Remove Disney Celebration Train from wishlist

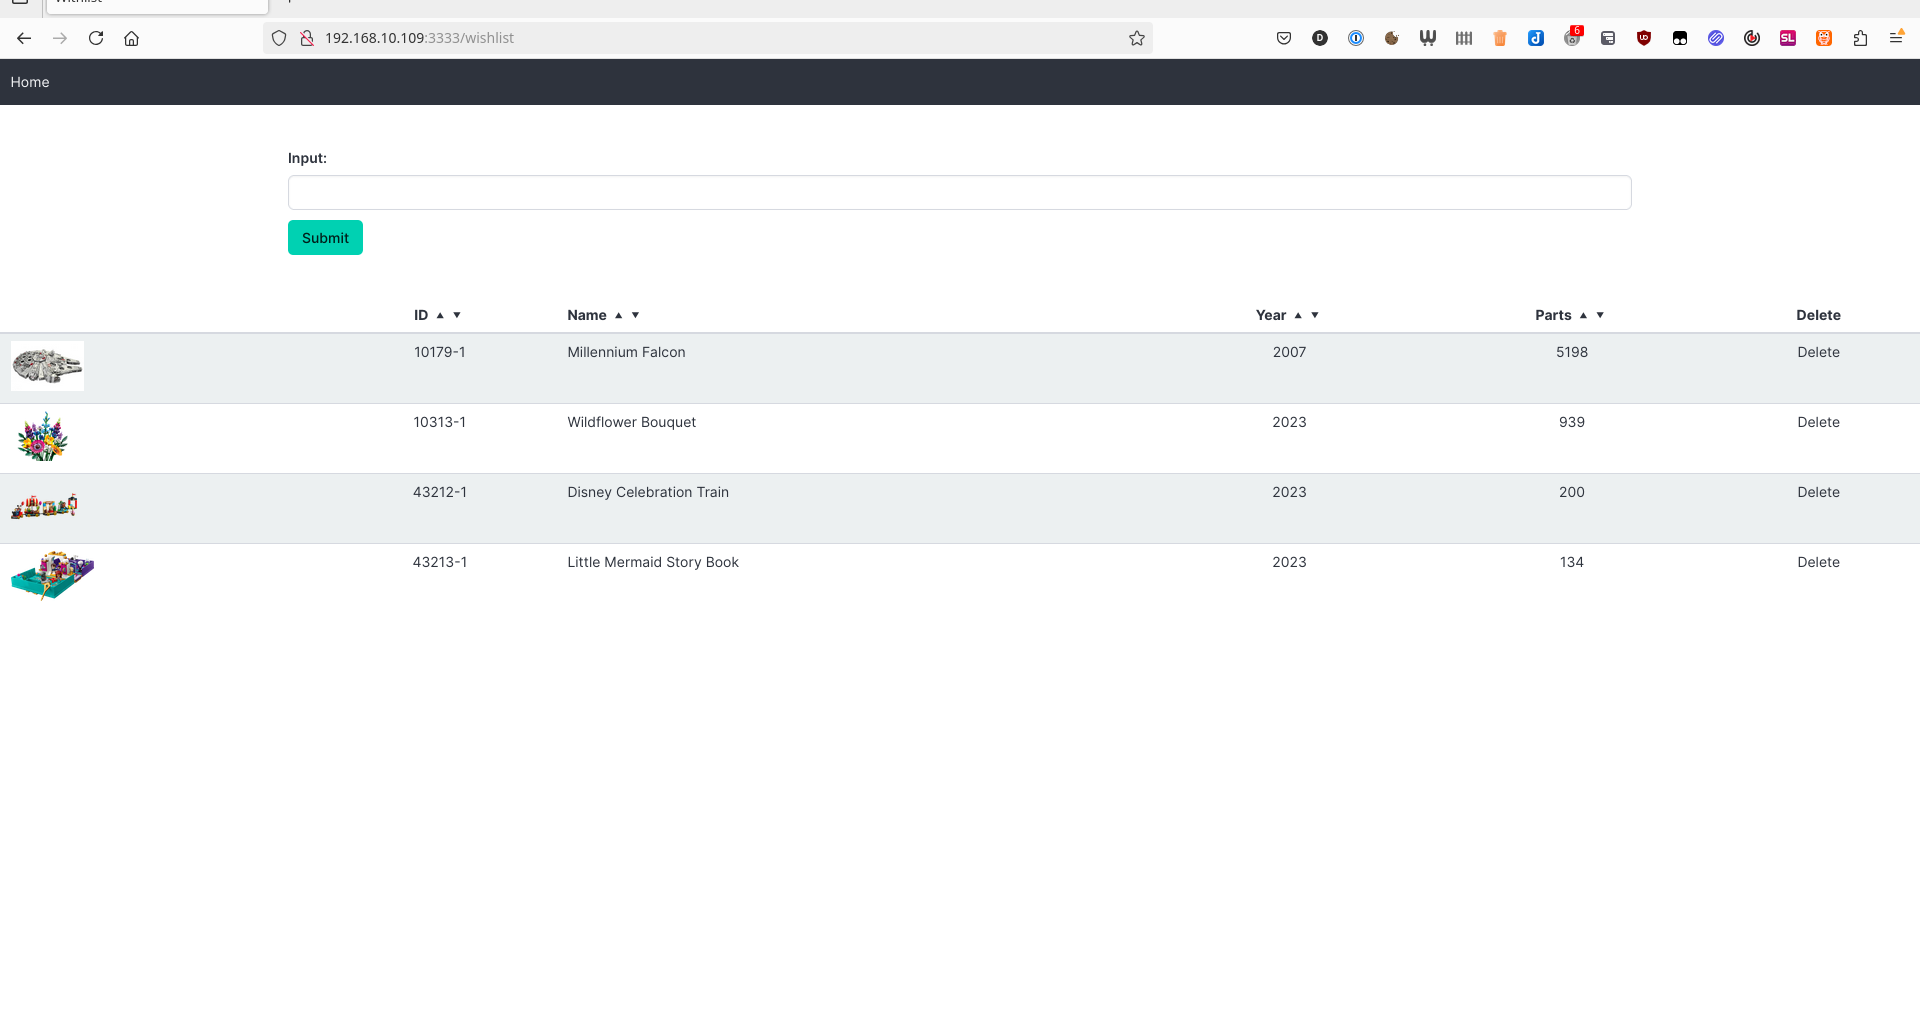click(1818, 492)
